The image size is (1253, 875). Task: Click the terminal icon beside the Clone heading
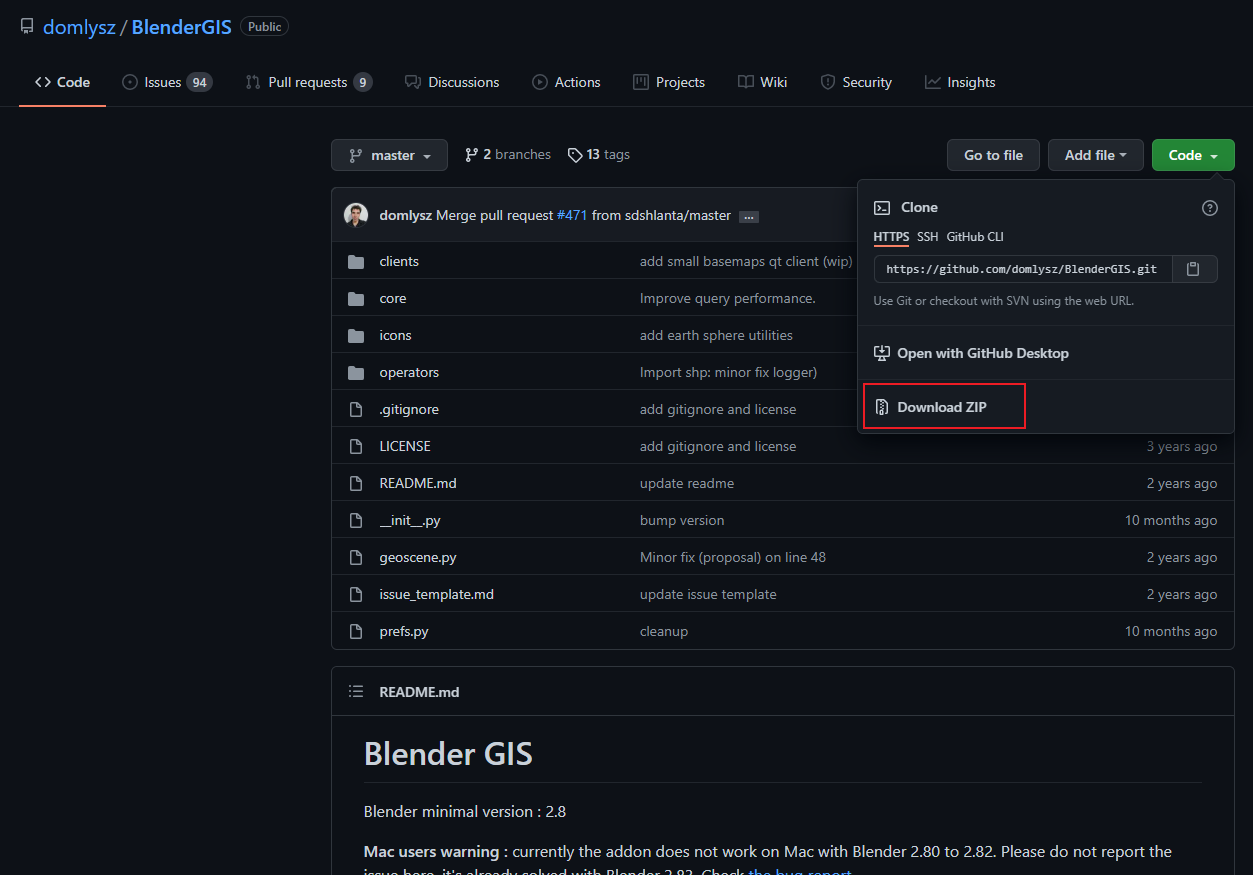(x=882, y=208)
